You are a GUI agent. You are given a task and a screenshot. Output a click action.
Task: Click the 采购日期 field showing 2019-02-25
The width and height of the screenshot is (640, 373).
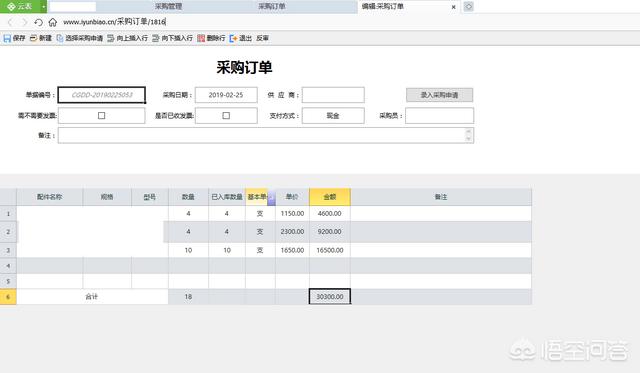(226, 95)
